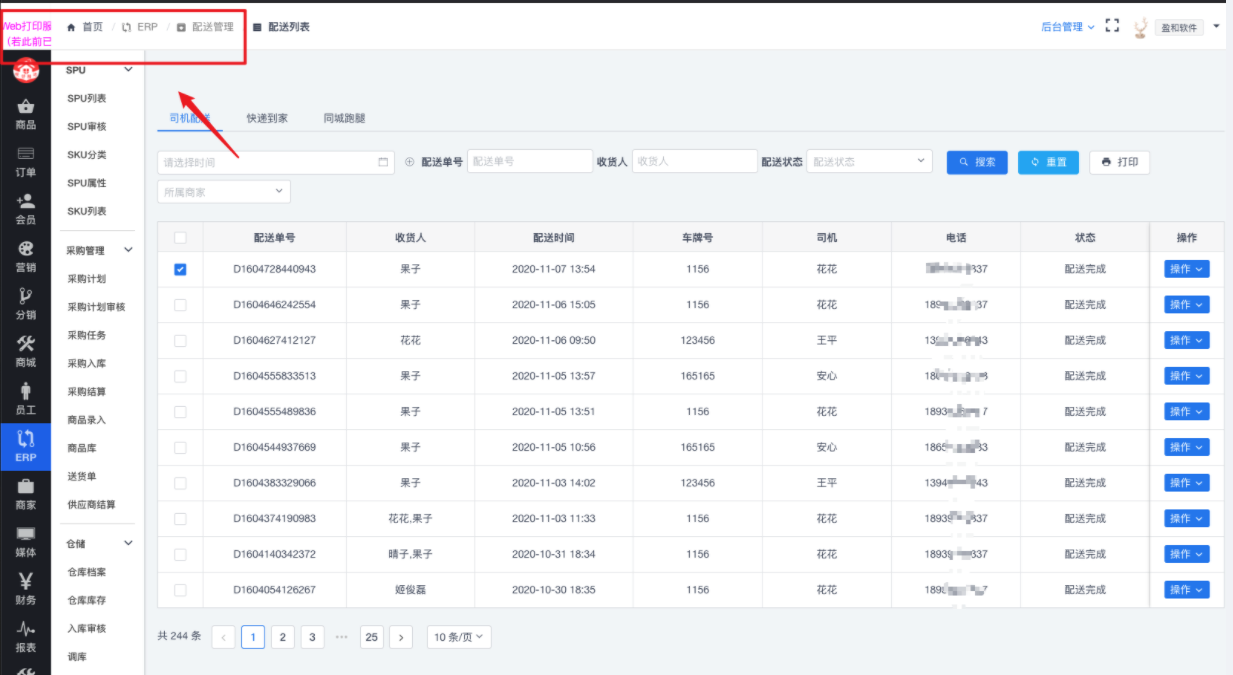Switch to the 同城跑腿 tab
The image size is (1233, 675).
point(344,118)
